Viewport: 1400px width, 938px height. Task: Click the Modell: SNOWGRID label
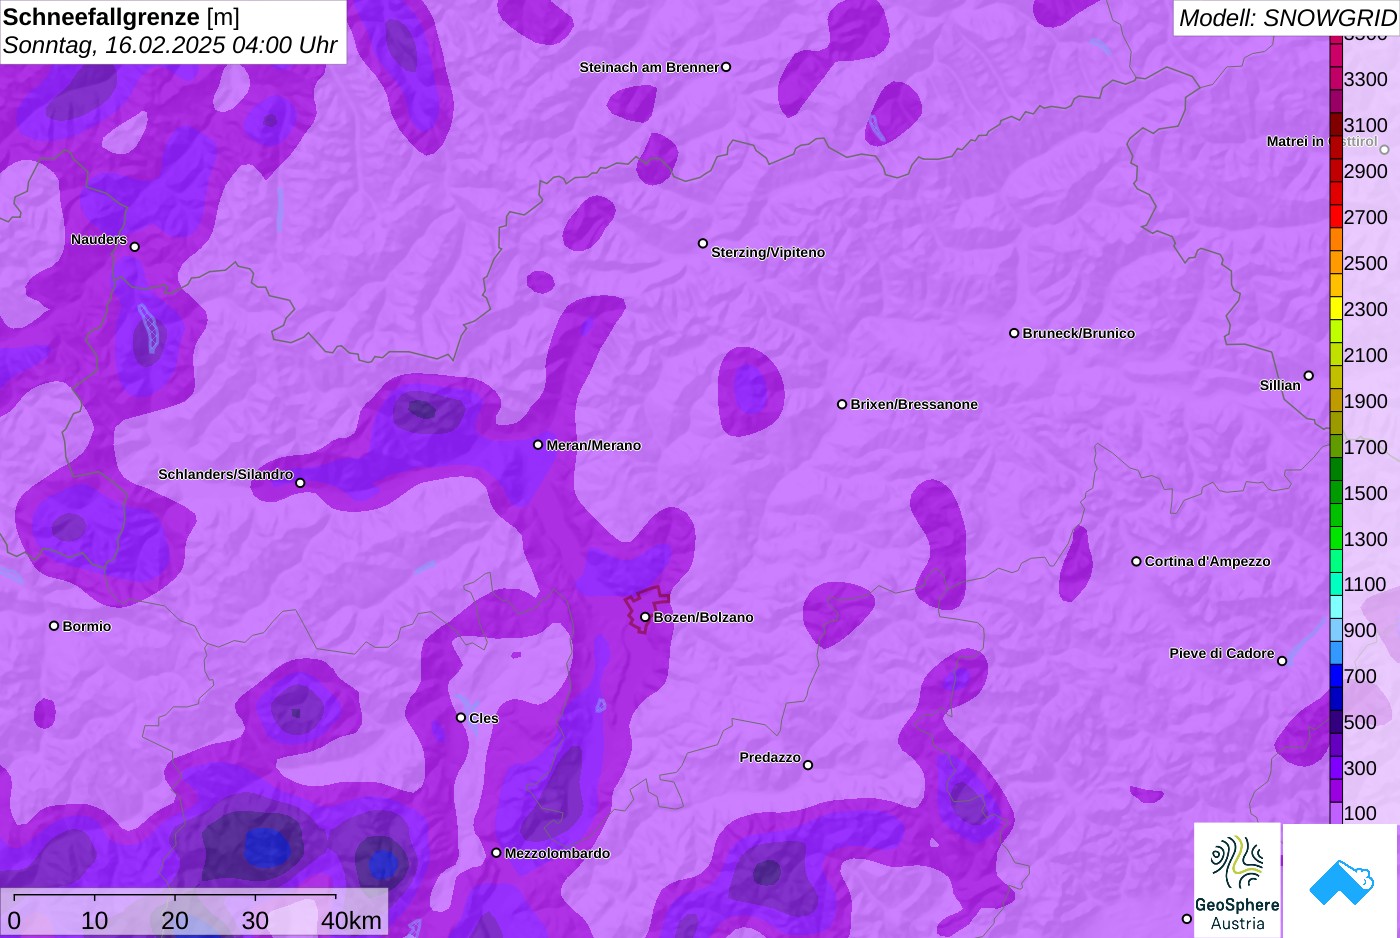1287,18
